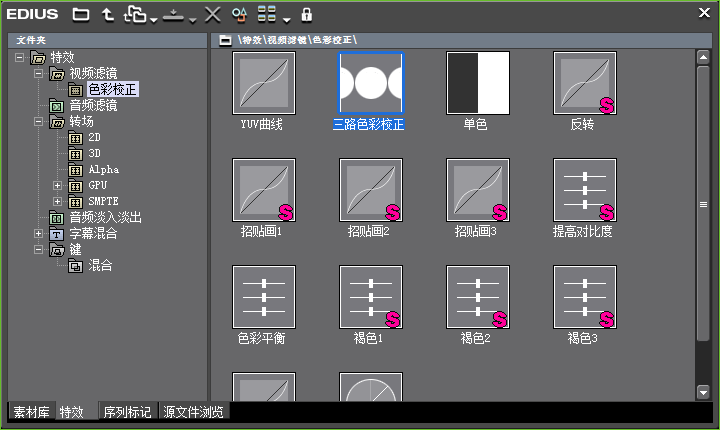Click the hide folder view icon

pos(81,14)
